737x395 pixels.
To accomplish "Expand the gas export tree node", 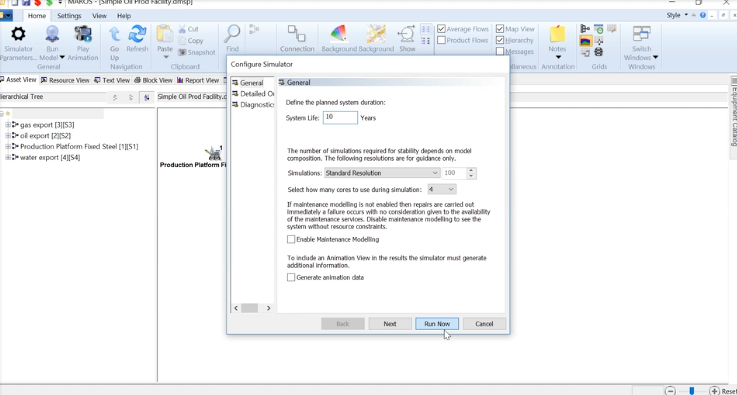I will click(8, 125).
